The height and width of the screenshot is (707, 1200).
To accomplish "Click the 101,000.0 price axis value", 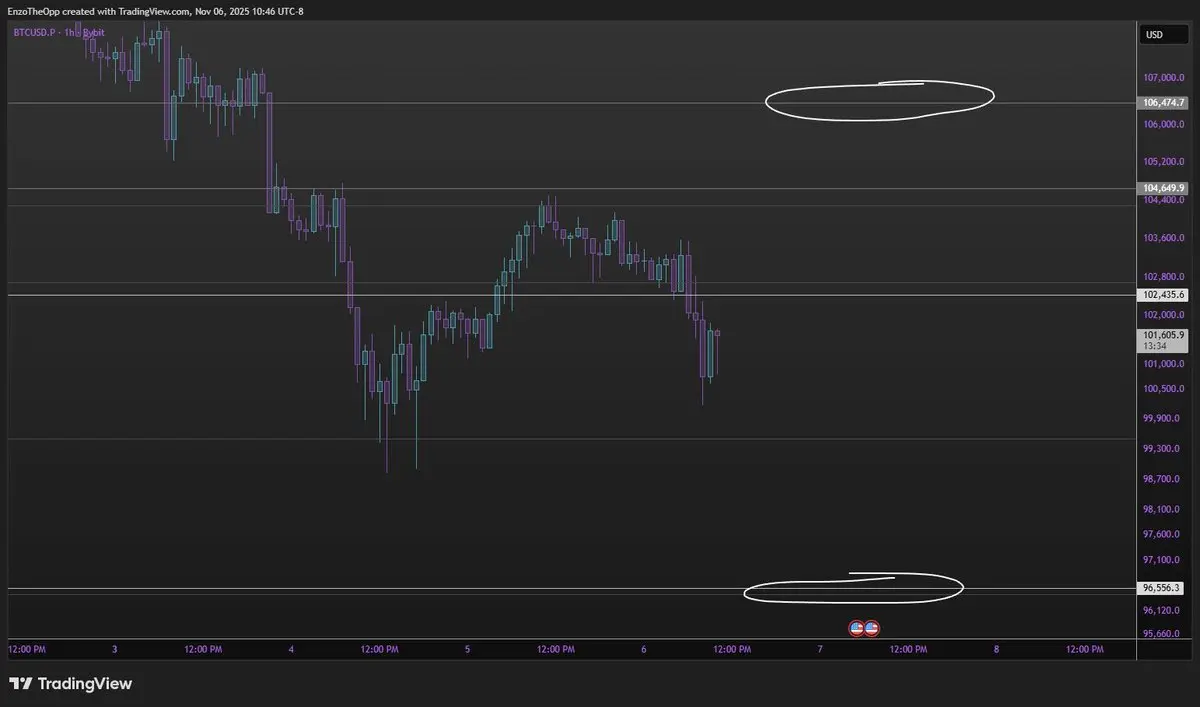I will click(x=1164, y=364).
